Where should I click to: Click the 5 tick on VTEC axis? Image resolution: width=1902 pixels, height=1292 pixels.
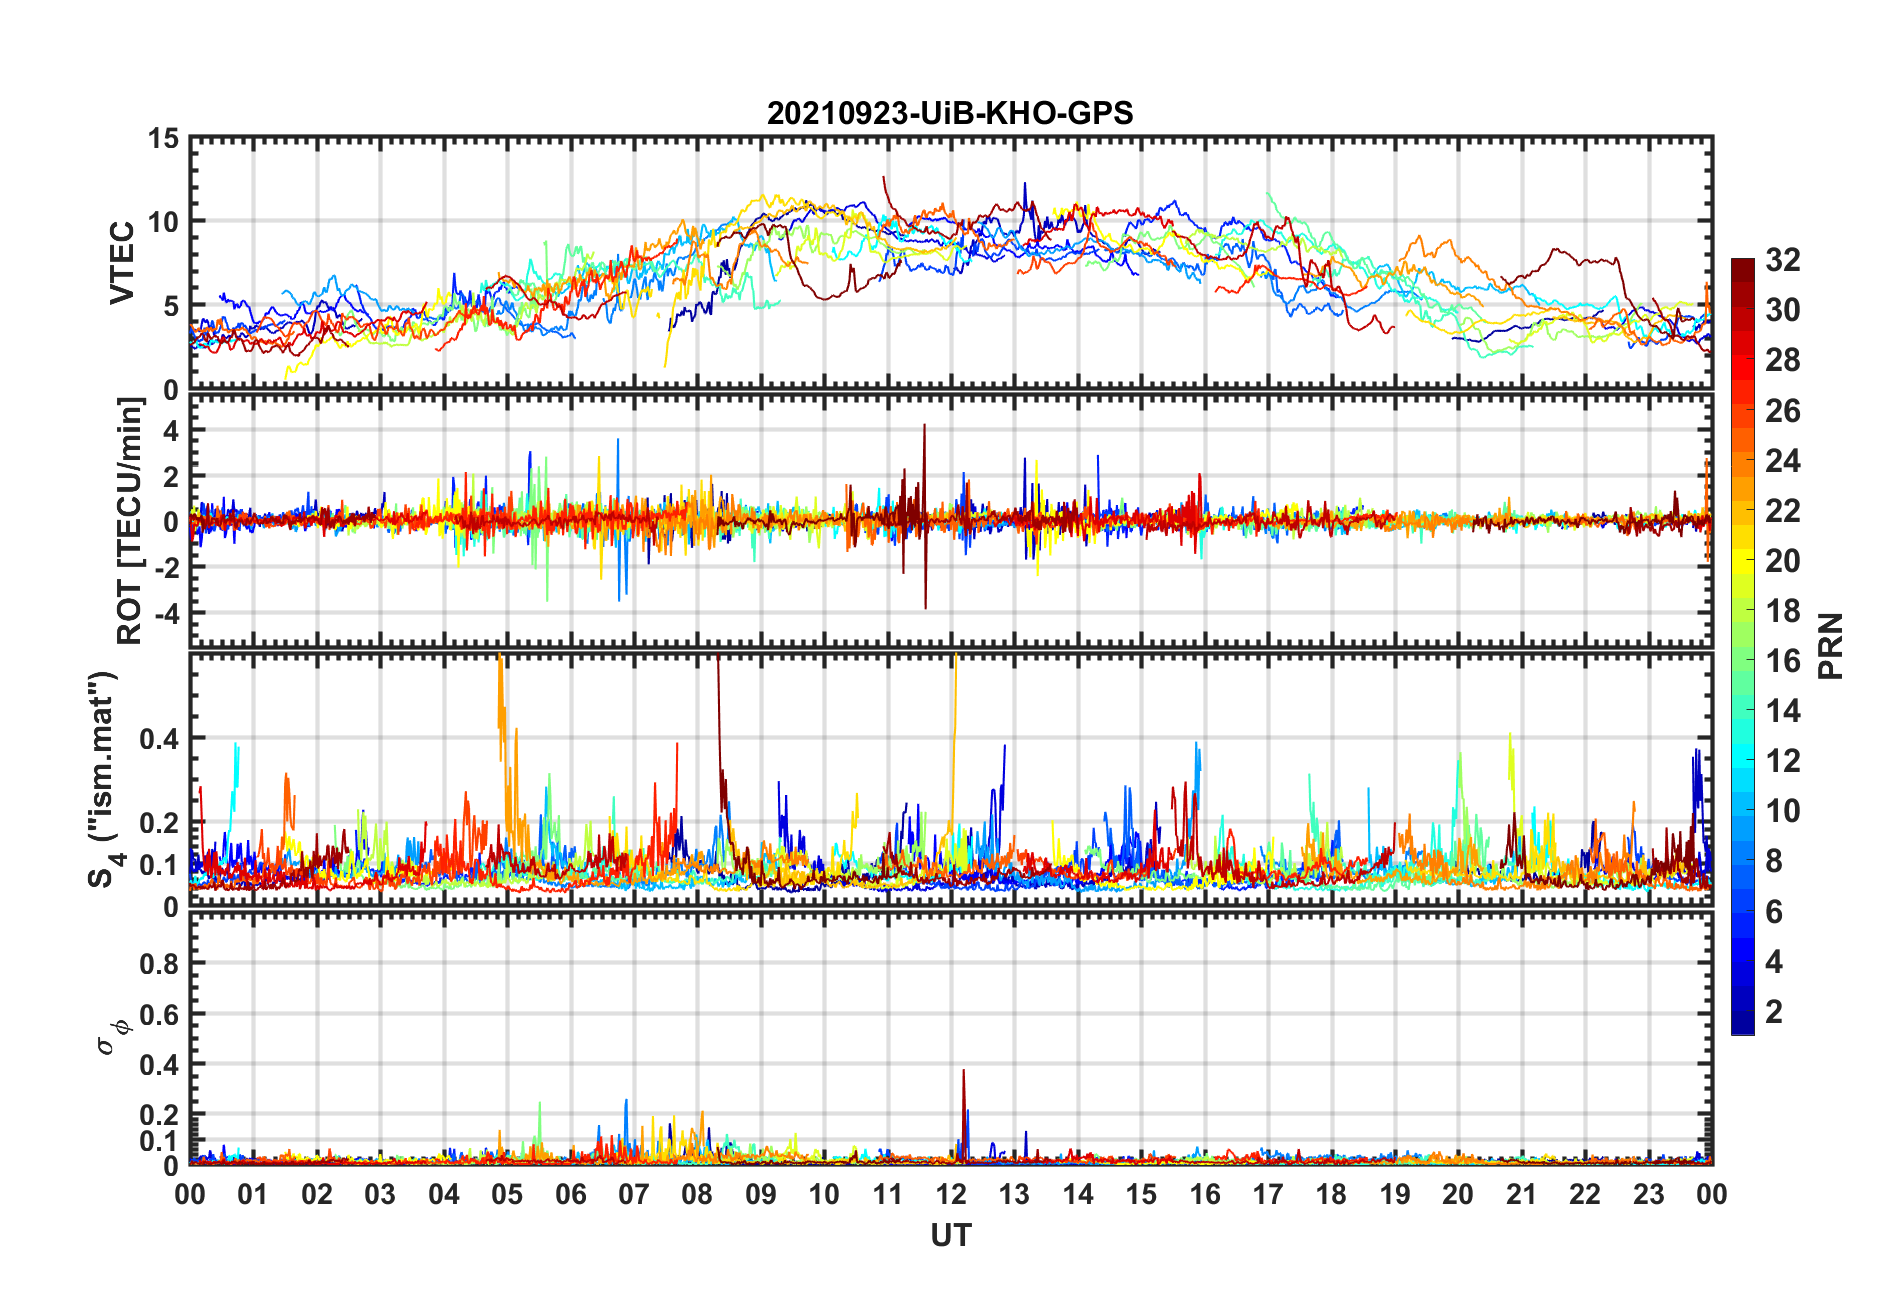[x=172, y=306]
